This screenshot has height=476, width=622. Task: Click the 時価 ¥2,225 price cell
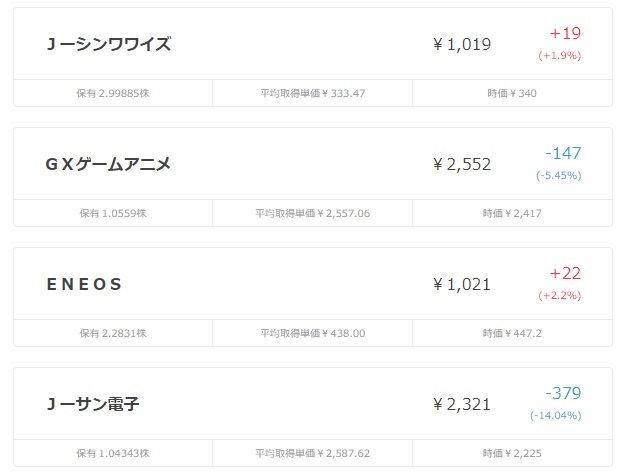coord(512,453)
